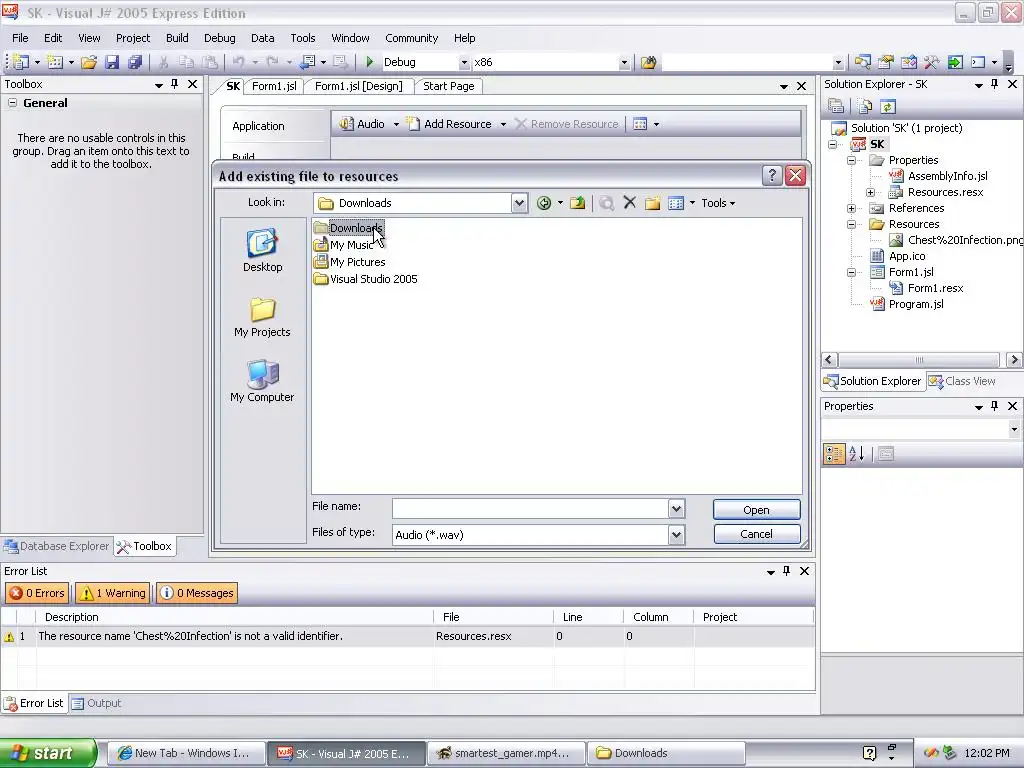Image resolution: width=1024 pixels, height=768 pixels.
Task: Click the Windows Start button
Action: tap(48, 753)
